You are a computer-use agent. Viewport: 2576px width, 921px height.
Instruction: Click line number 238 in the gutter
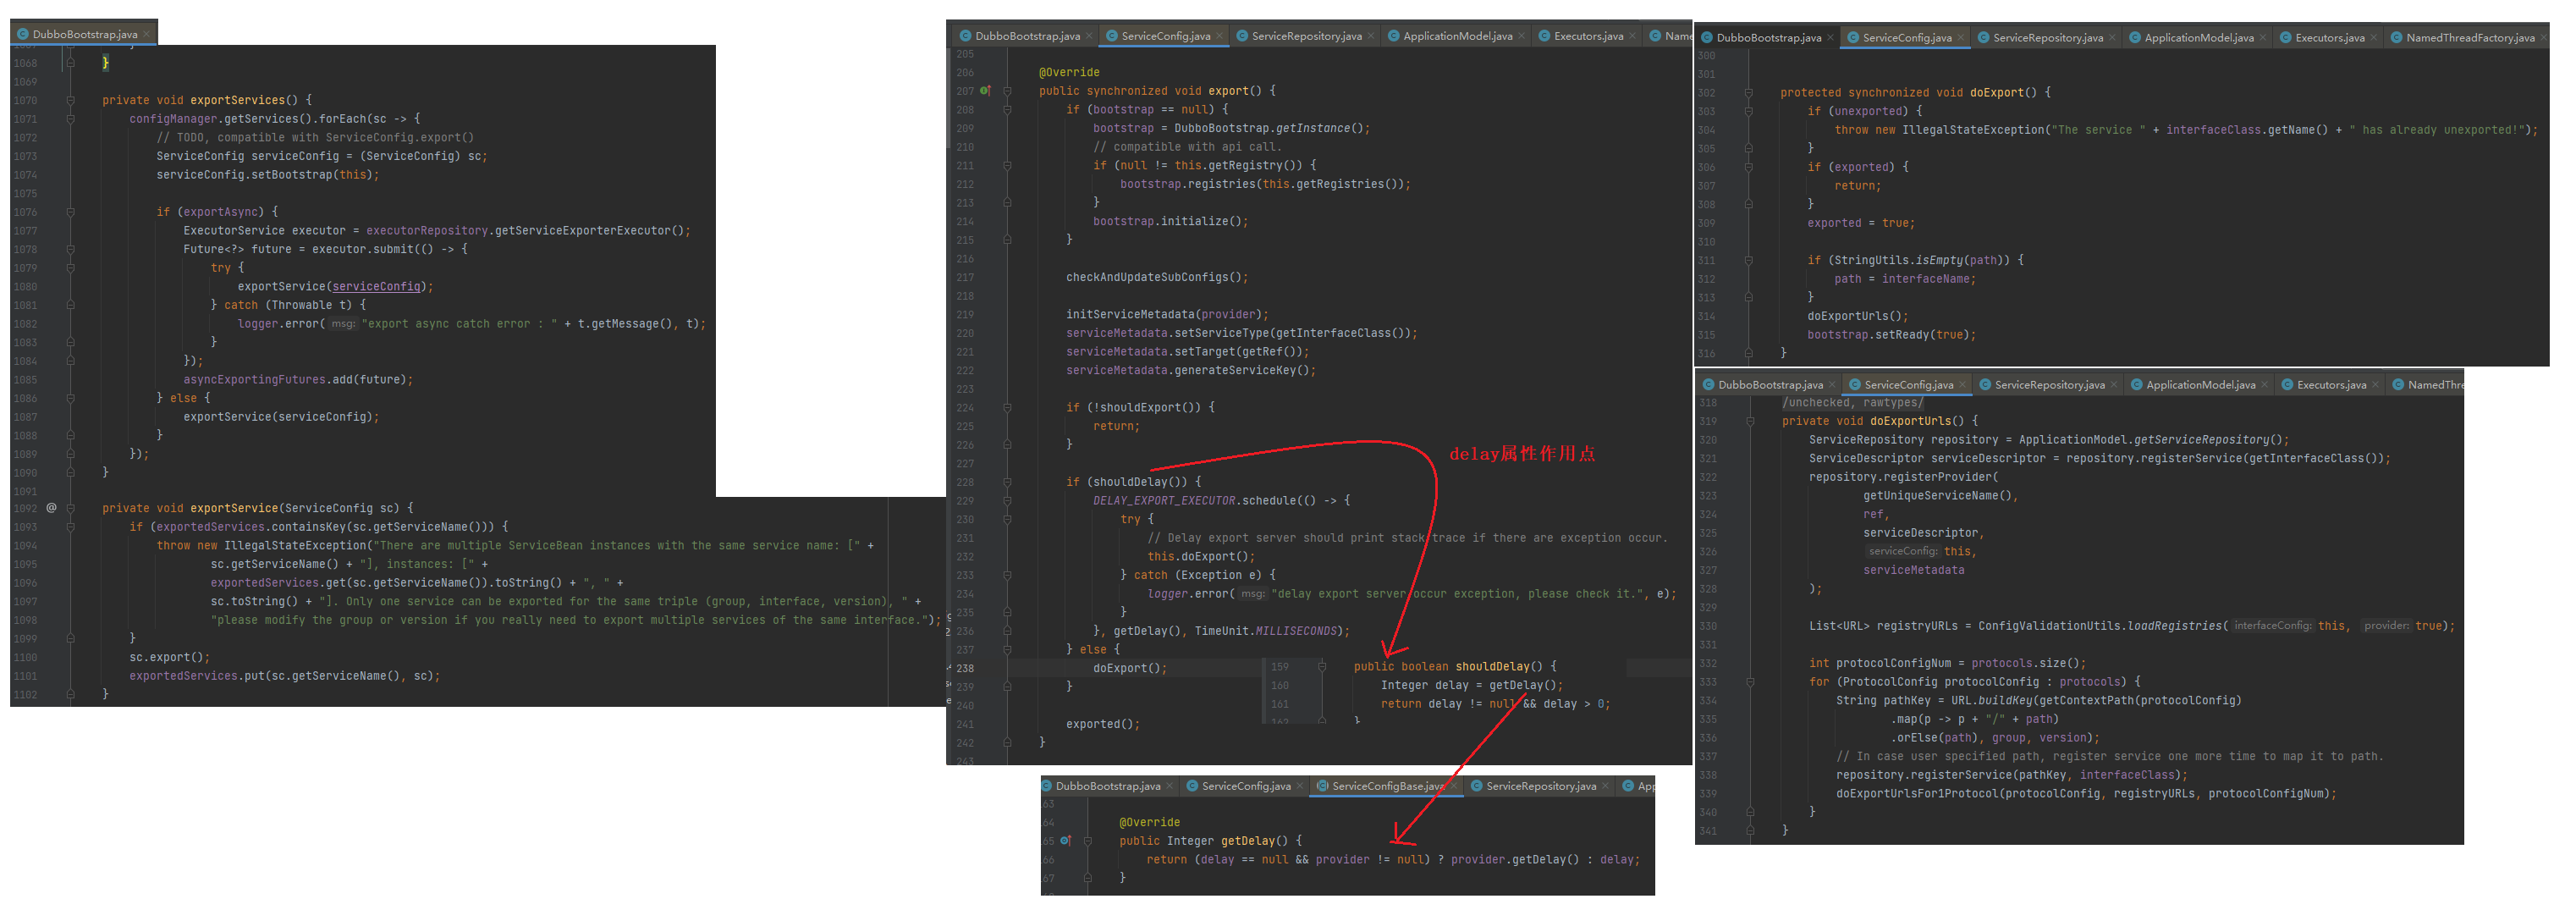coord(965,668)
